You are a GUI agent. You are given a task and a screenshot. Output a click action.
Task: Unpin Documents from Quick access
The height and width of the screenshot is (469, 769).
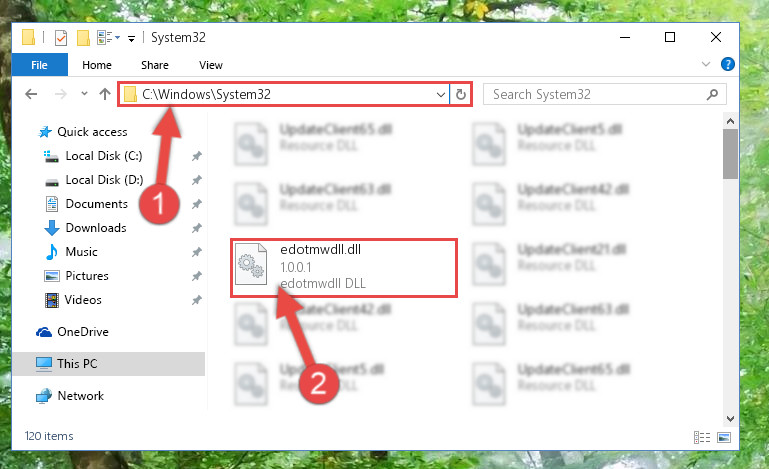click(197, 204)
